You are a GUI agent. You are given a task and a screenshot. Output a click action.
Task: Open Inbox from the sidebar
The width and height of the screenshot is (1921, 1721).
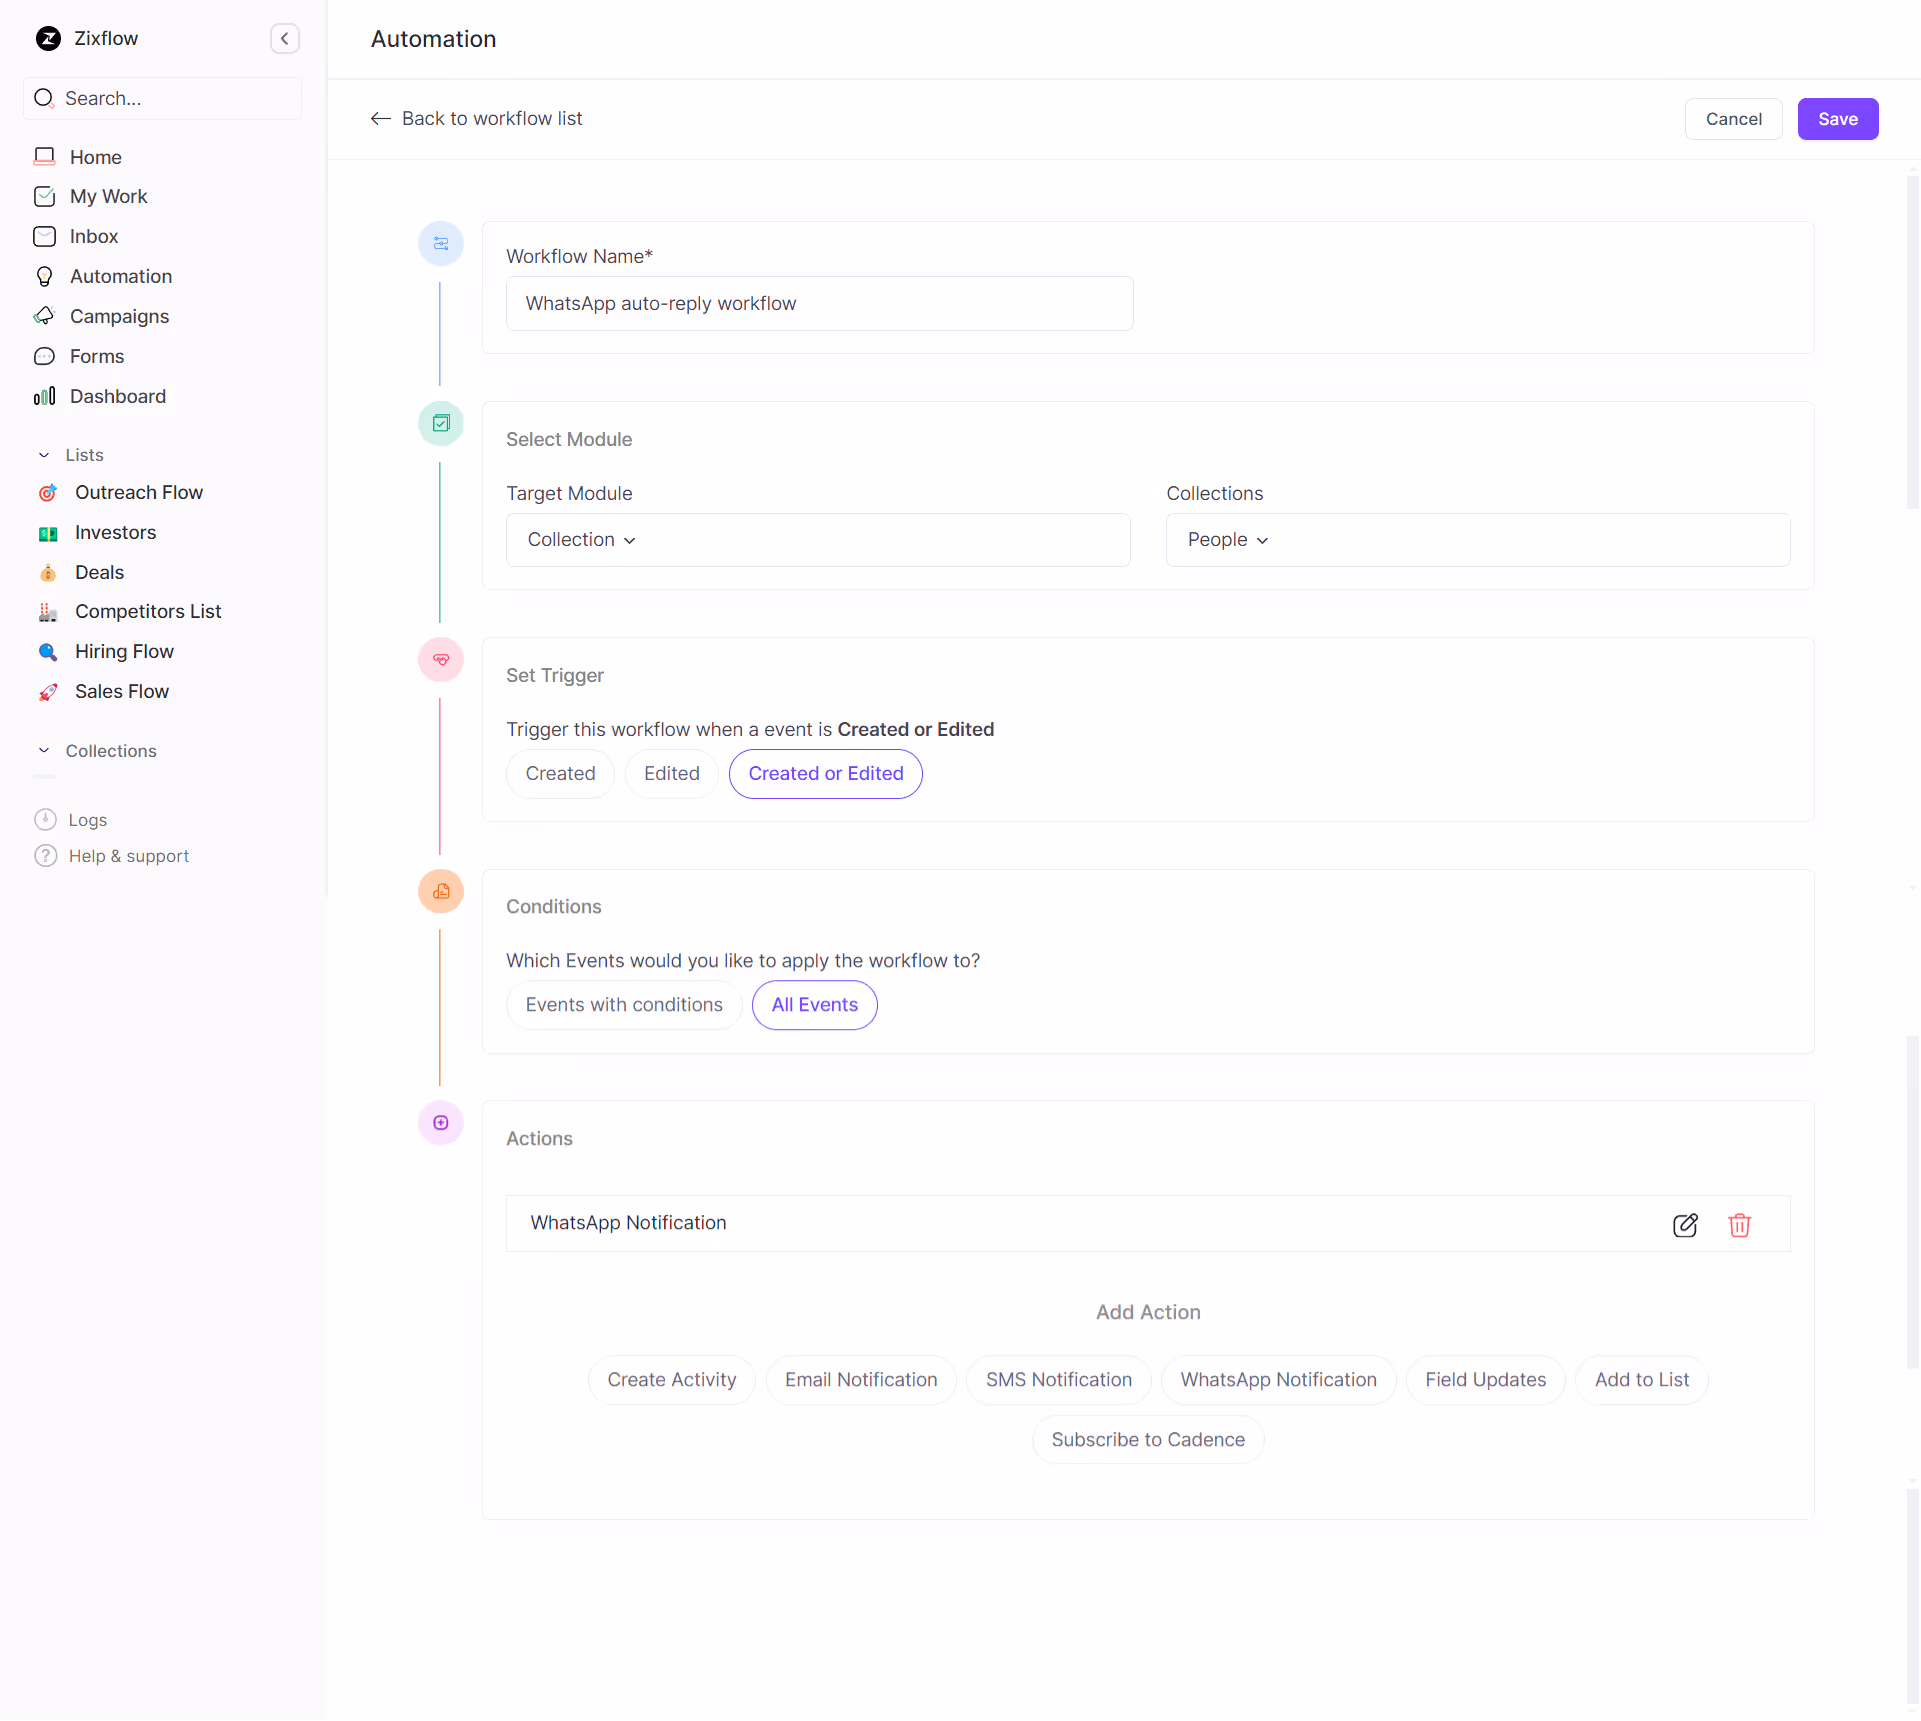point(94,237)
